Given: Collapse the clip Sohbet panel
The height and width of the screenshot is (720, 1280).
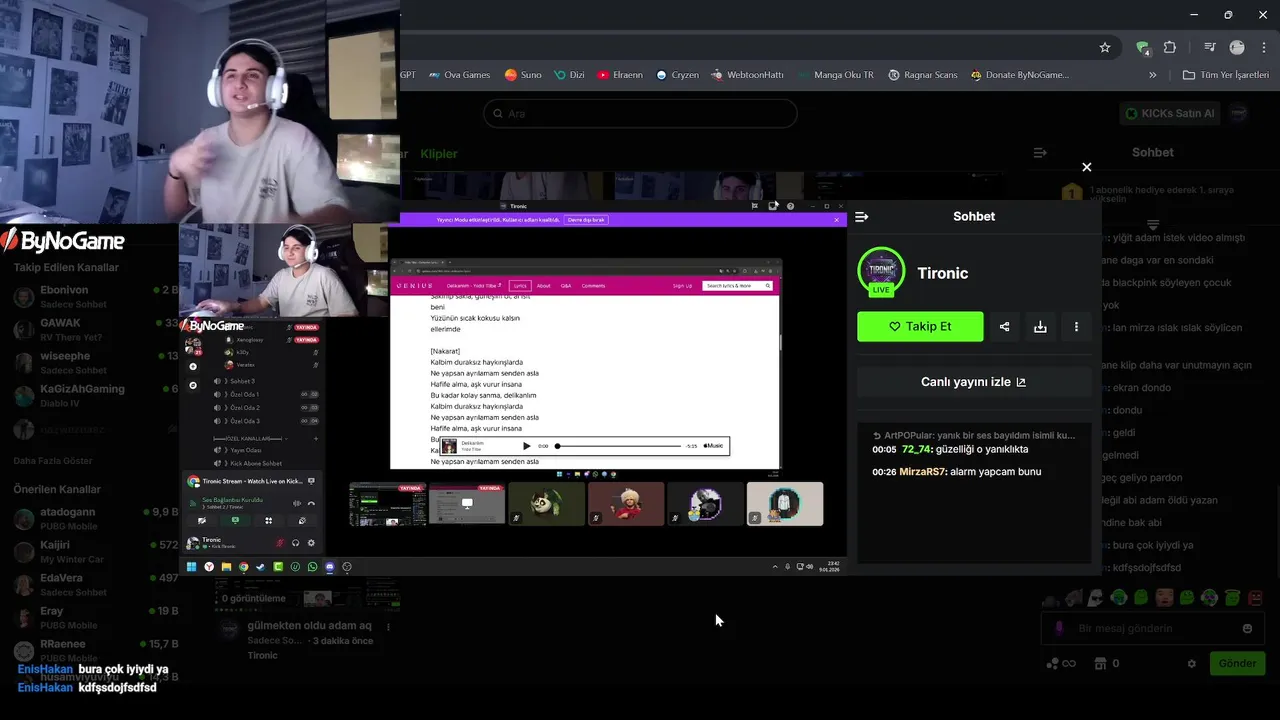Looking at the screenshot, I should (x=862, y=216).
